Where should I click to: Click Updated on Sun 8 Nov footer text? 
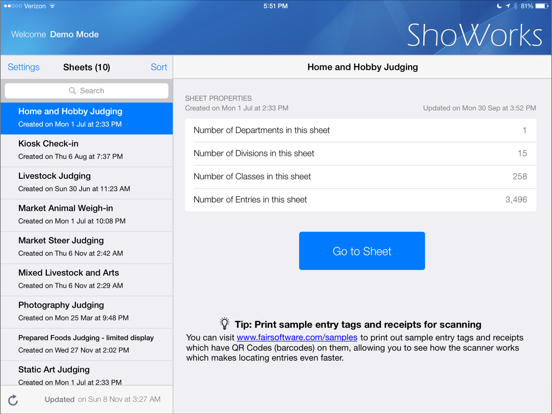point(102,399)
